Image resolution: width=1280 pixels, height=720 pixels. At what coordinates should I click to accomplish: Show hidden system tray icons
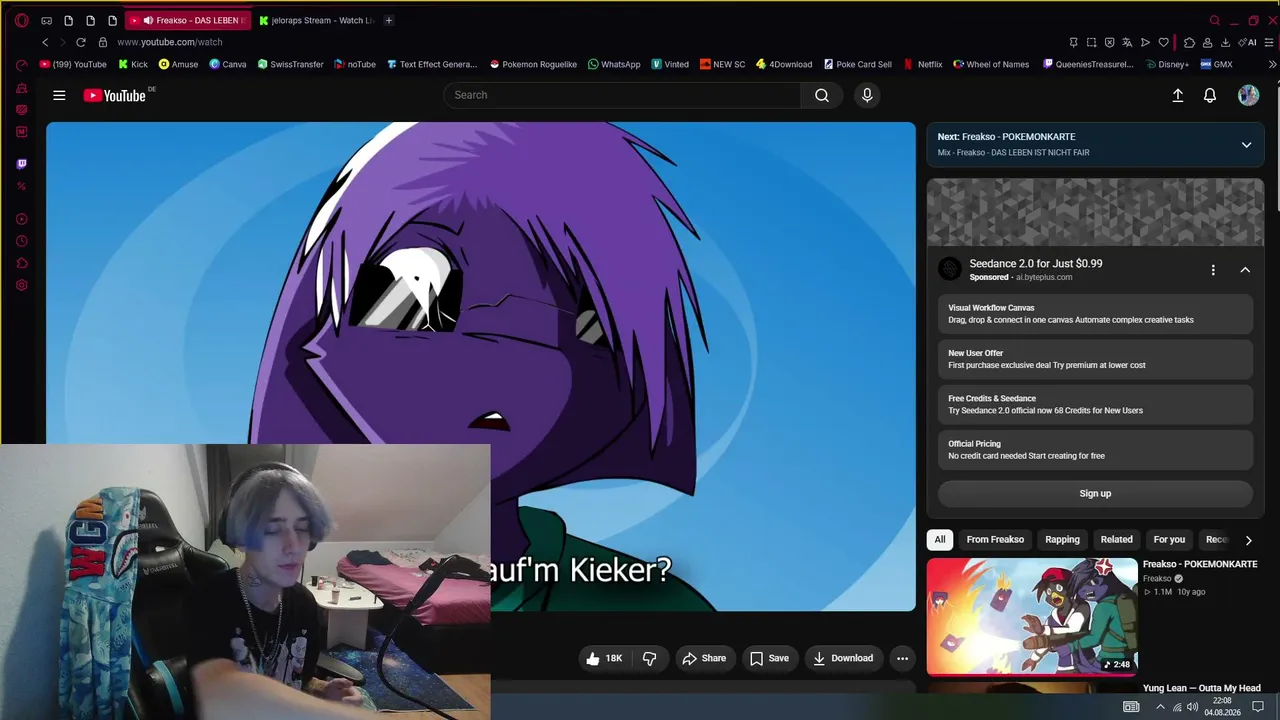(1160, 707)
